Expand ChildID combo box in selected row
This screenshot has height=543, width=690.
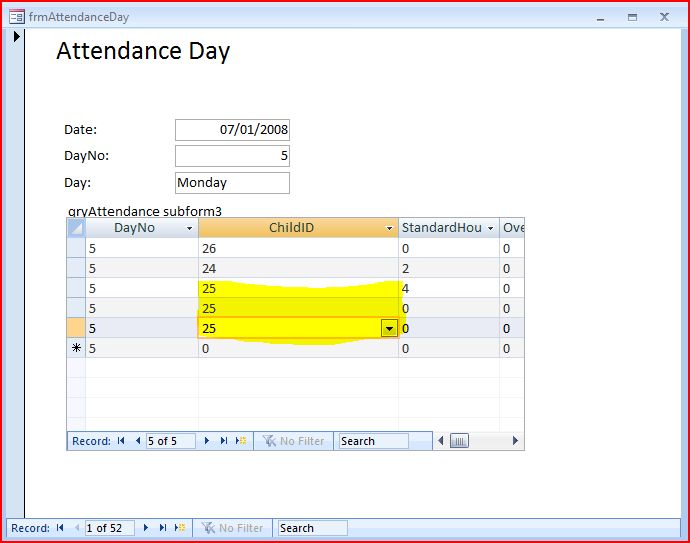(389, 328)
